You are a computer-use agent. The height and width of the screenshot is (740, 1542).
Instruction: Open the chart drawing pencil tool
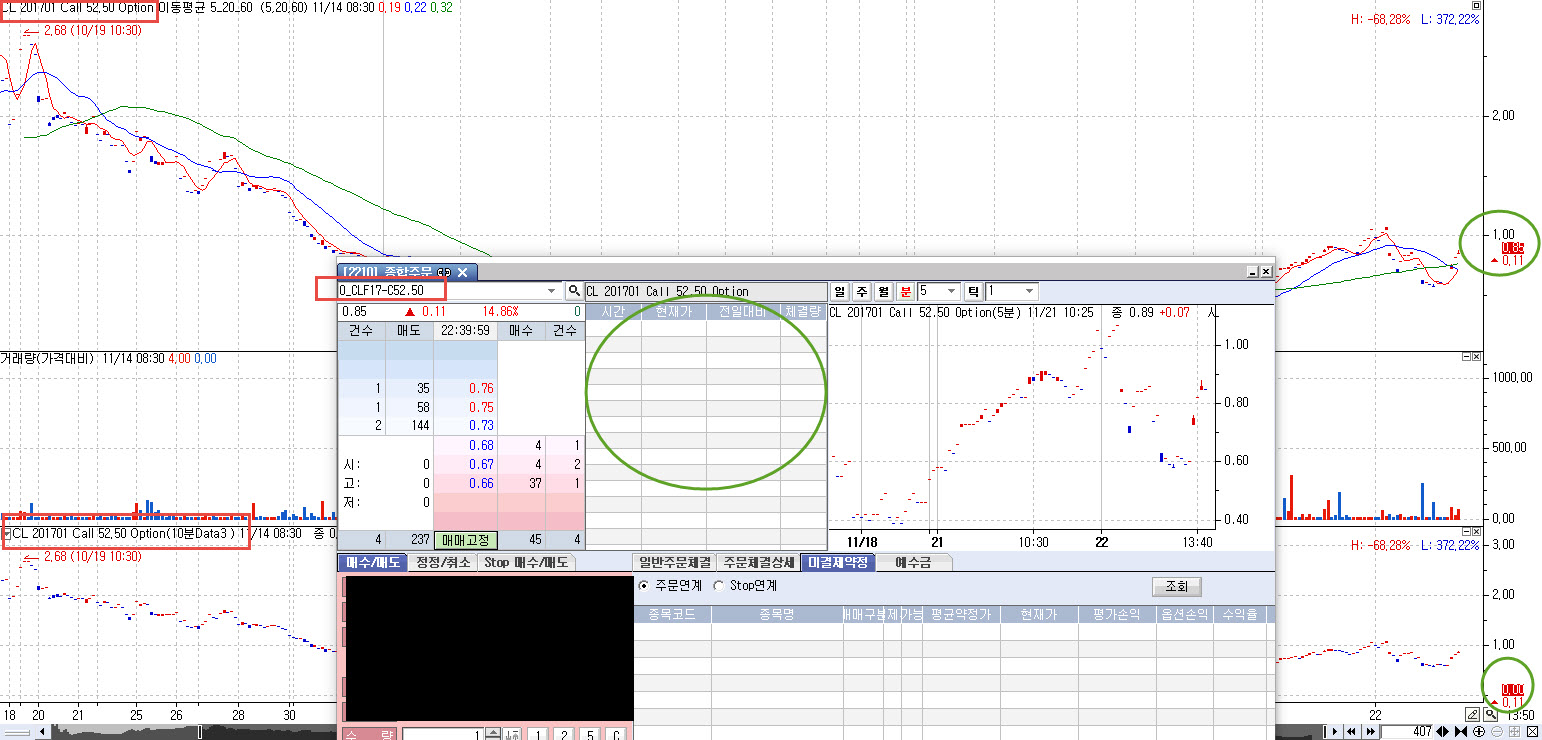coord(1472,714)
